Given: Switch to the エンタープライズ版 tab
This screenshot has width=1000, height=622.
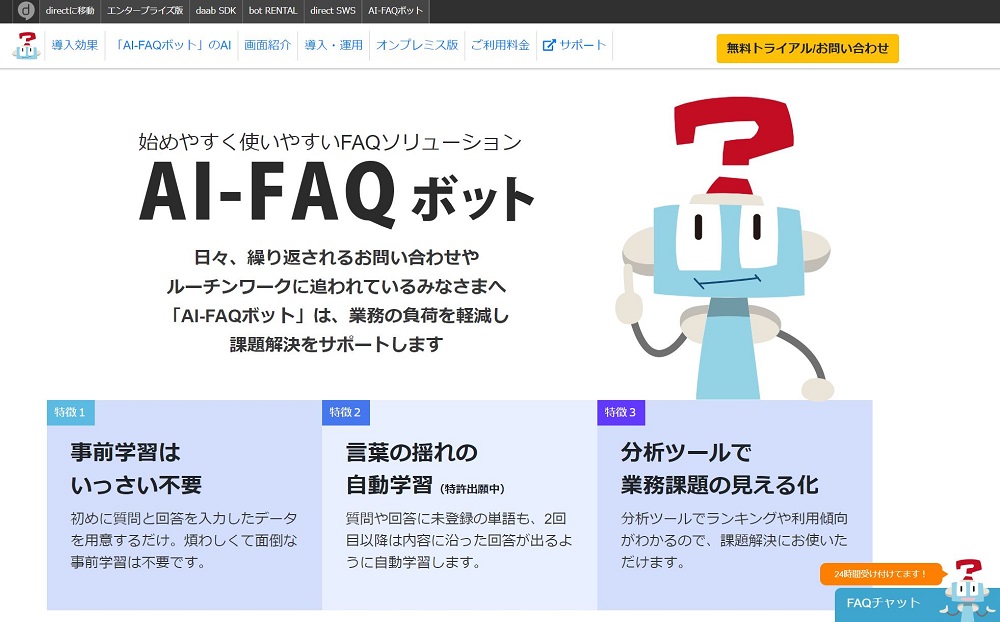Looking at the screenshot, I should click(x=145, y=11).
